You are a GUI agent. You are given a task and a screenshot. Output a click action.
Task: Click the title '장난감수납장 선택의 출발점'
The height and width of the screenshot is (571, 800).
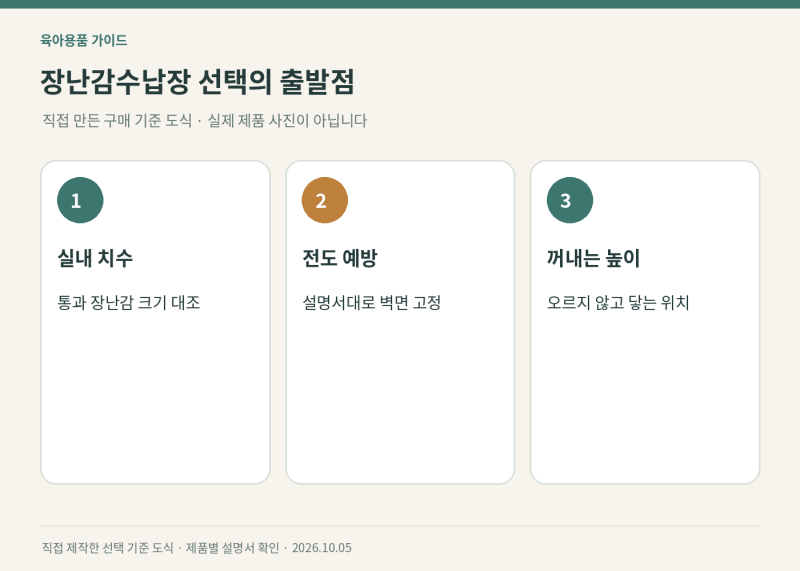click(197, 82)
